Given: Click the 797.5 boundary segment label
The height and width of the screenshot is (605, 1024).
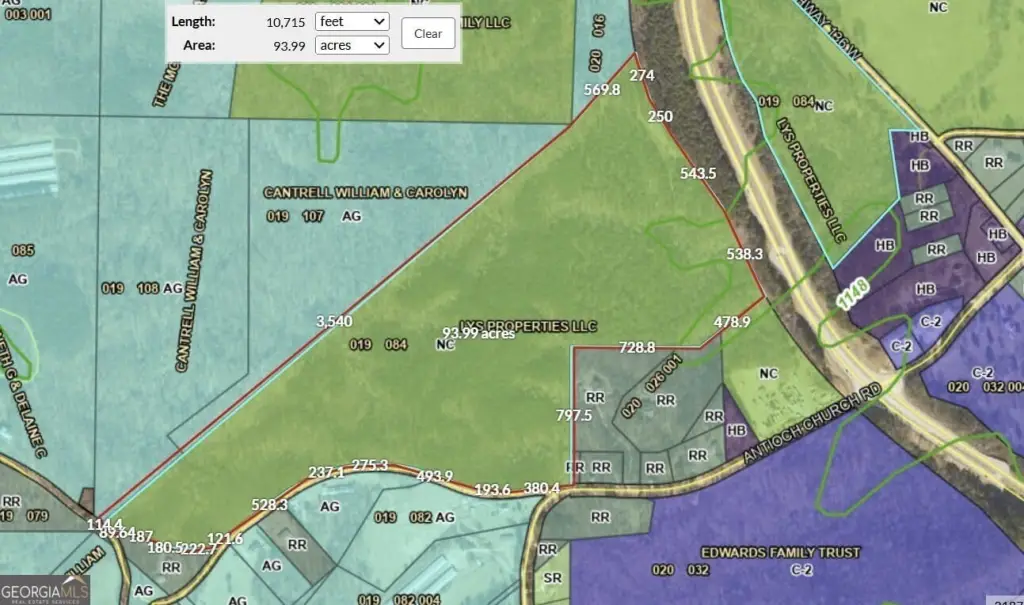Looking at the screenshot, I should click(x=574, y=415).
